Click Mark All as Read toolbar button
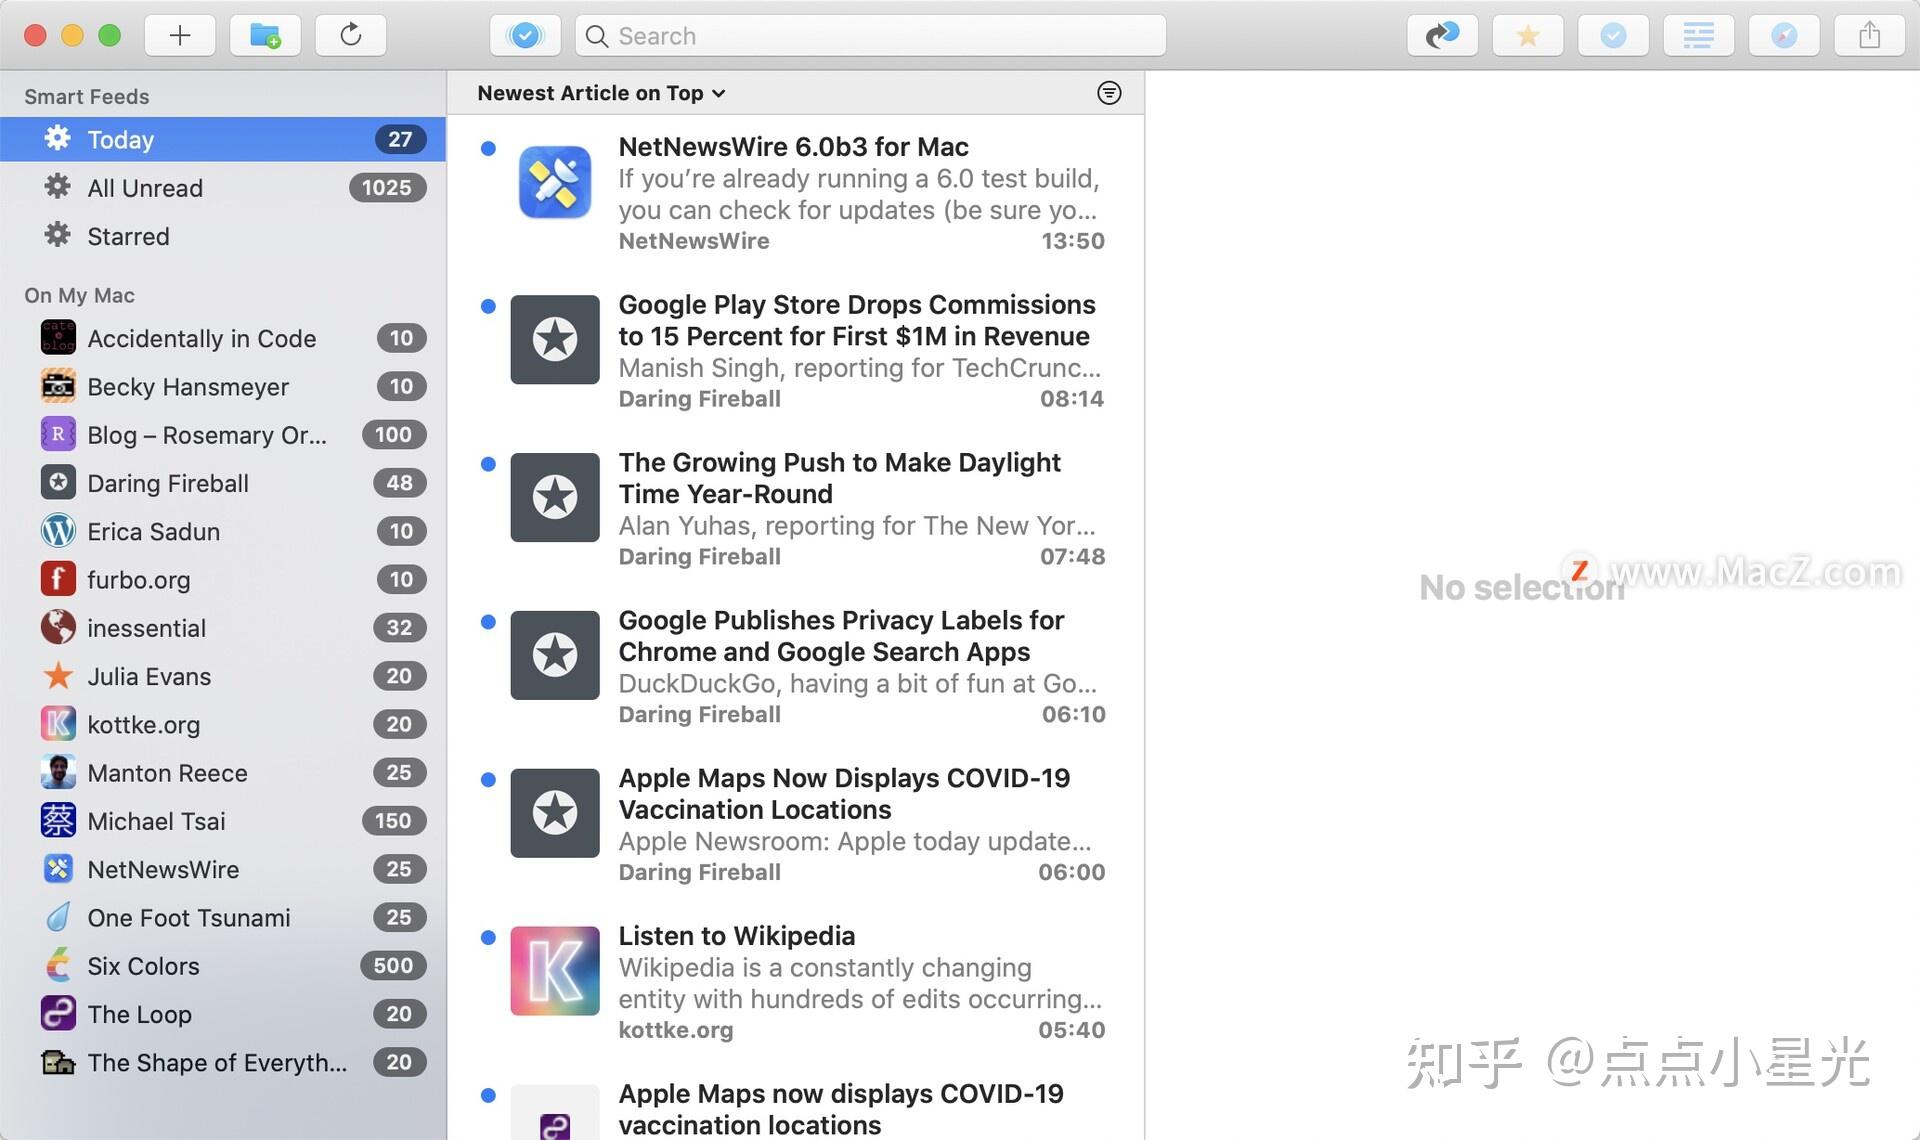The width and height of the screenshot is (1920, 1140). 525,36
